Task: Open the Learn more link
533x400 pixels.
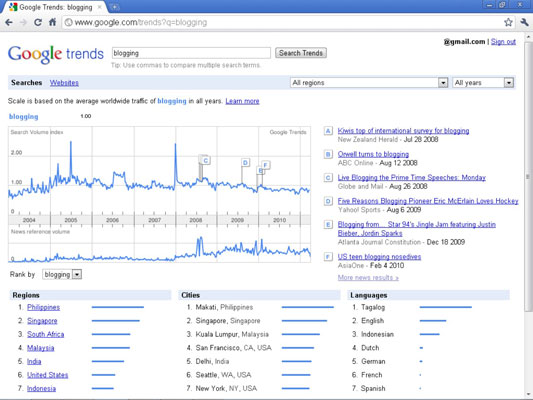Action: [242, 101]
